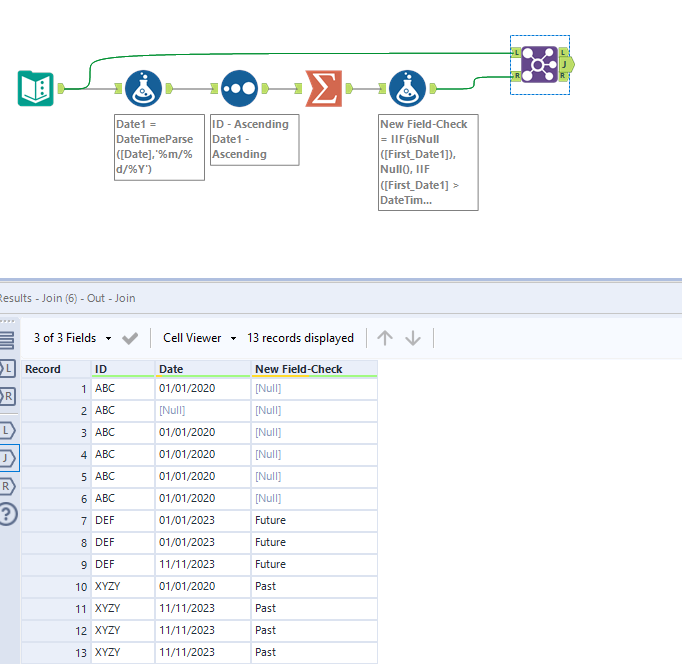The image size is (682, 664).
Task: Select DEF ID cell in record 9
Action: (x=123, y=564)
